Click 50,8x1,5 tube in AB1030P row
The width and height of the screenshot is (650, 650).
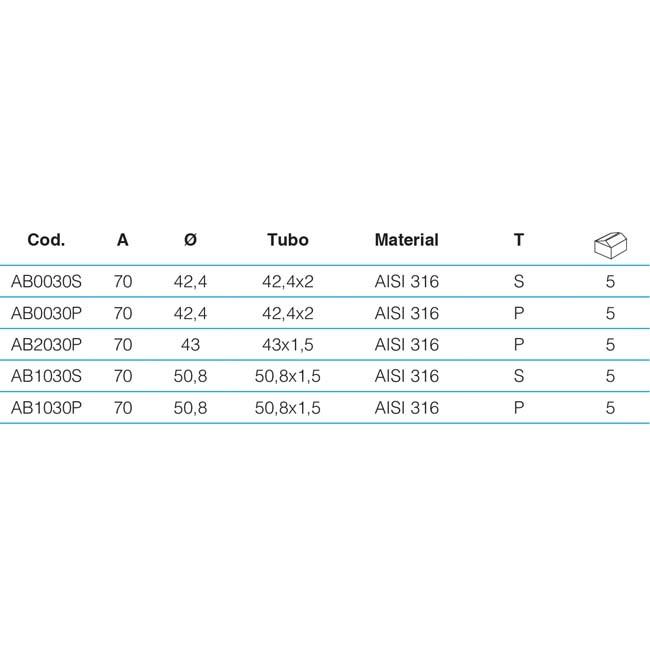click(x=288, y=408)
